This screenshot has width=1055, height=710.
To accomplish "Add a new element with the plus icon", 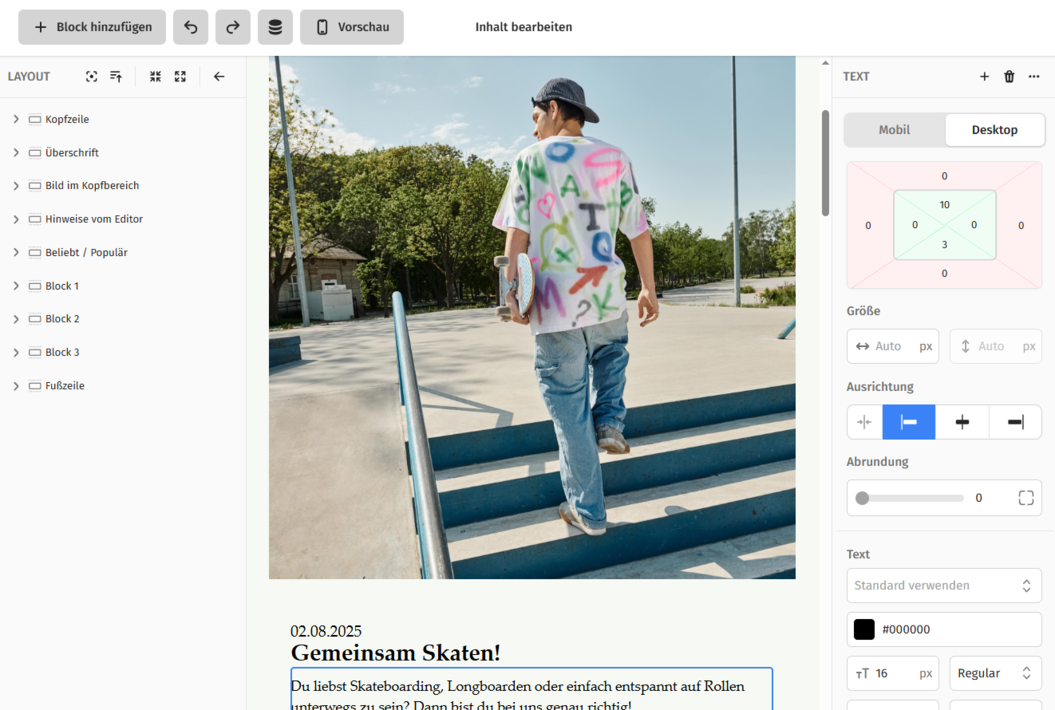I will tap(984, 76).
